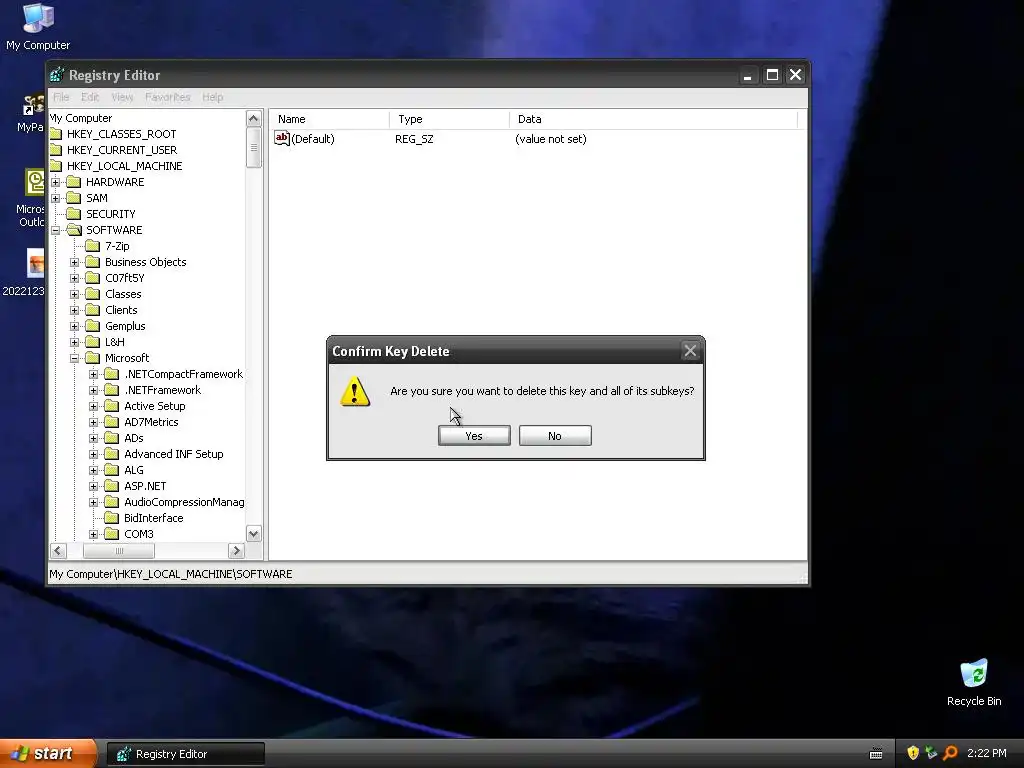Click the ADs folder icon
Screen dimensions: 1024x768
(x=112, y=438)
